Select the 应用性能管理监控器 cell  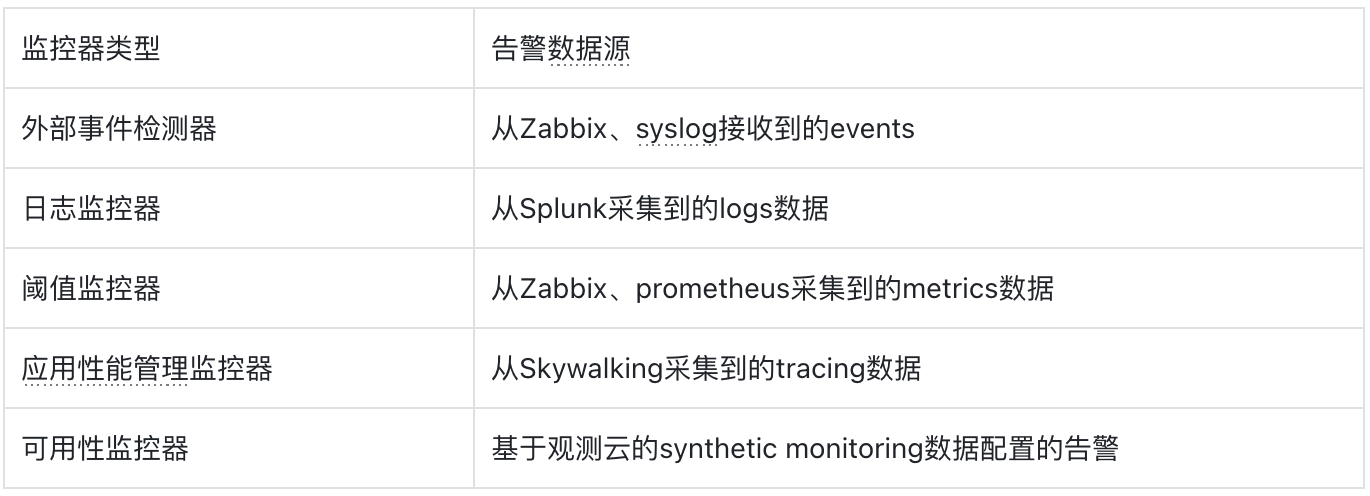[239, 369]
